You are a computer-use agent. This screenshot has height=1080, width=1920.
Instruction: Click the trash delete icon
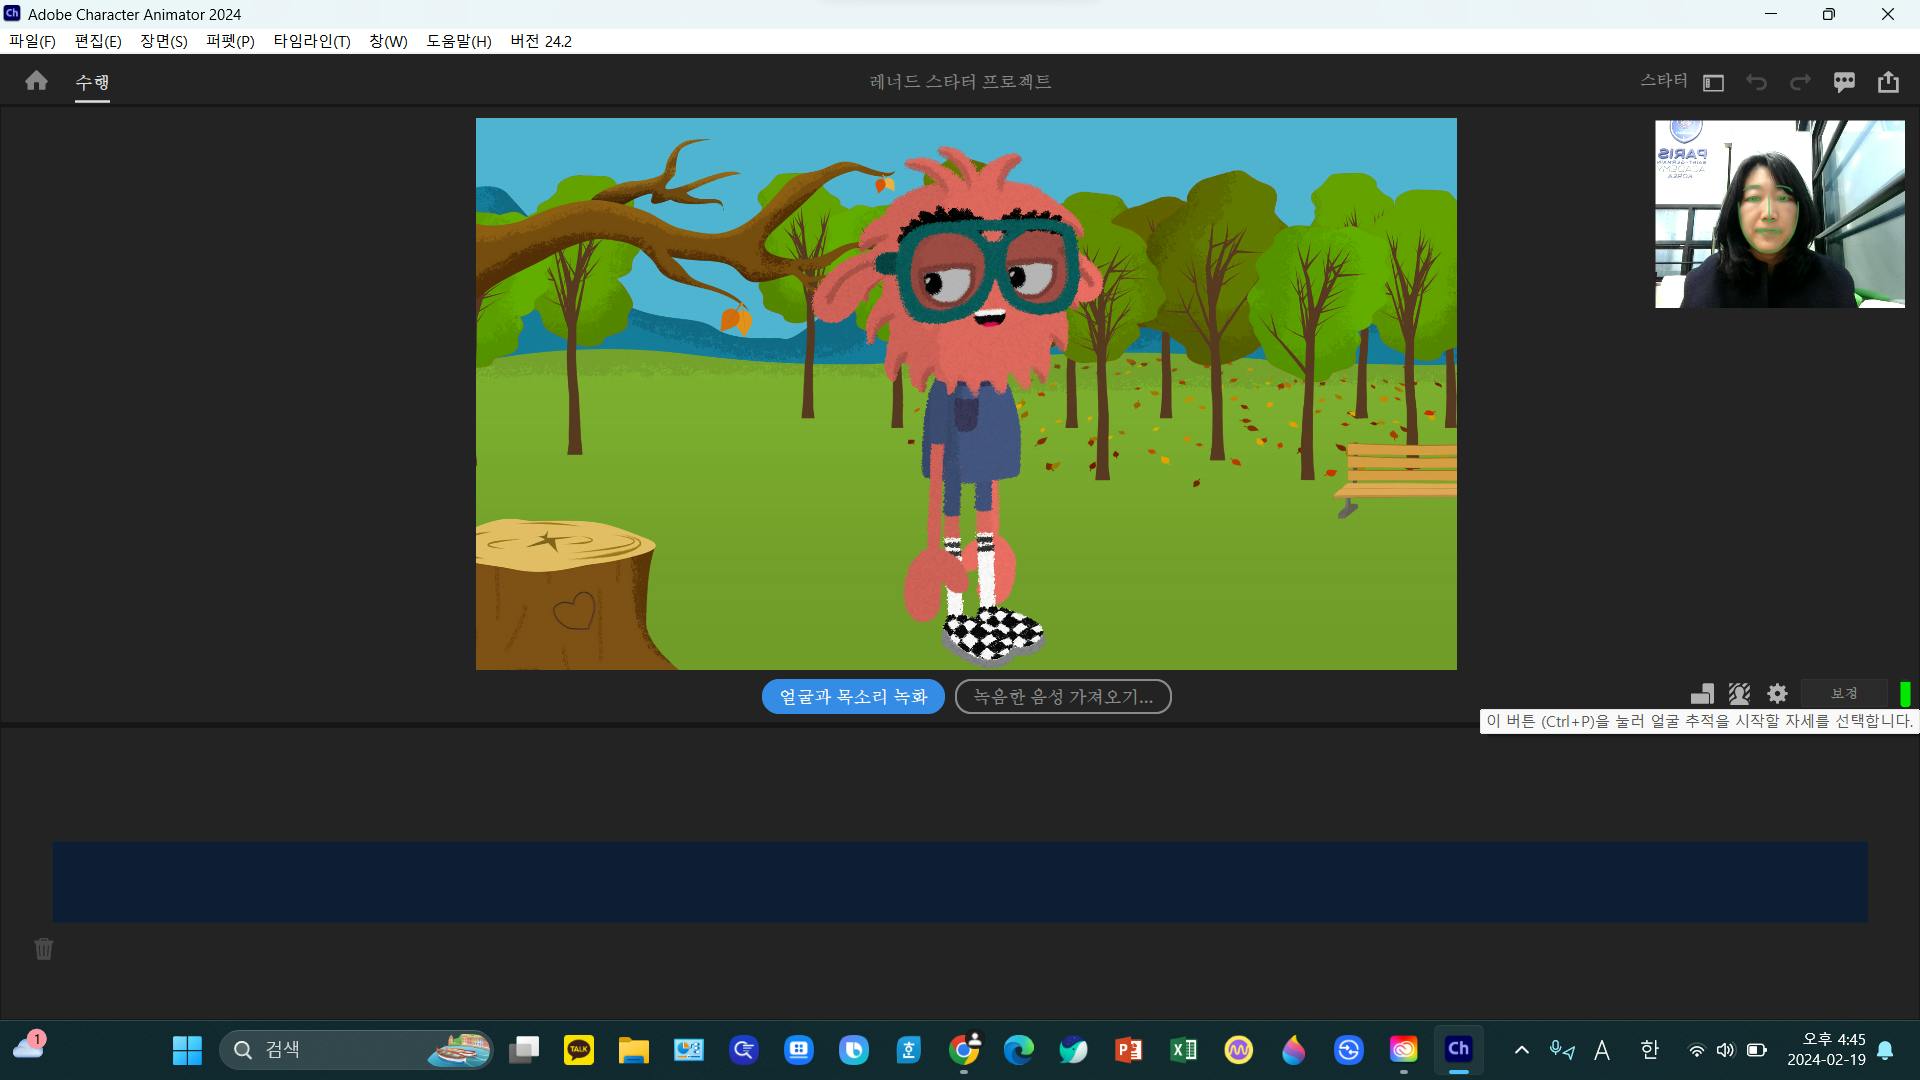click(x=44, y=949)
